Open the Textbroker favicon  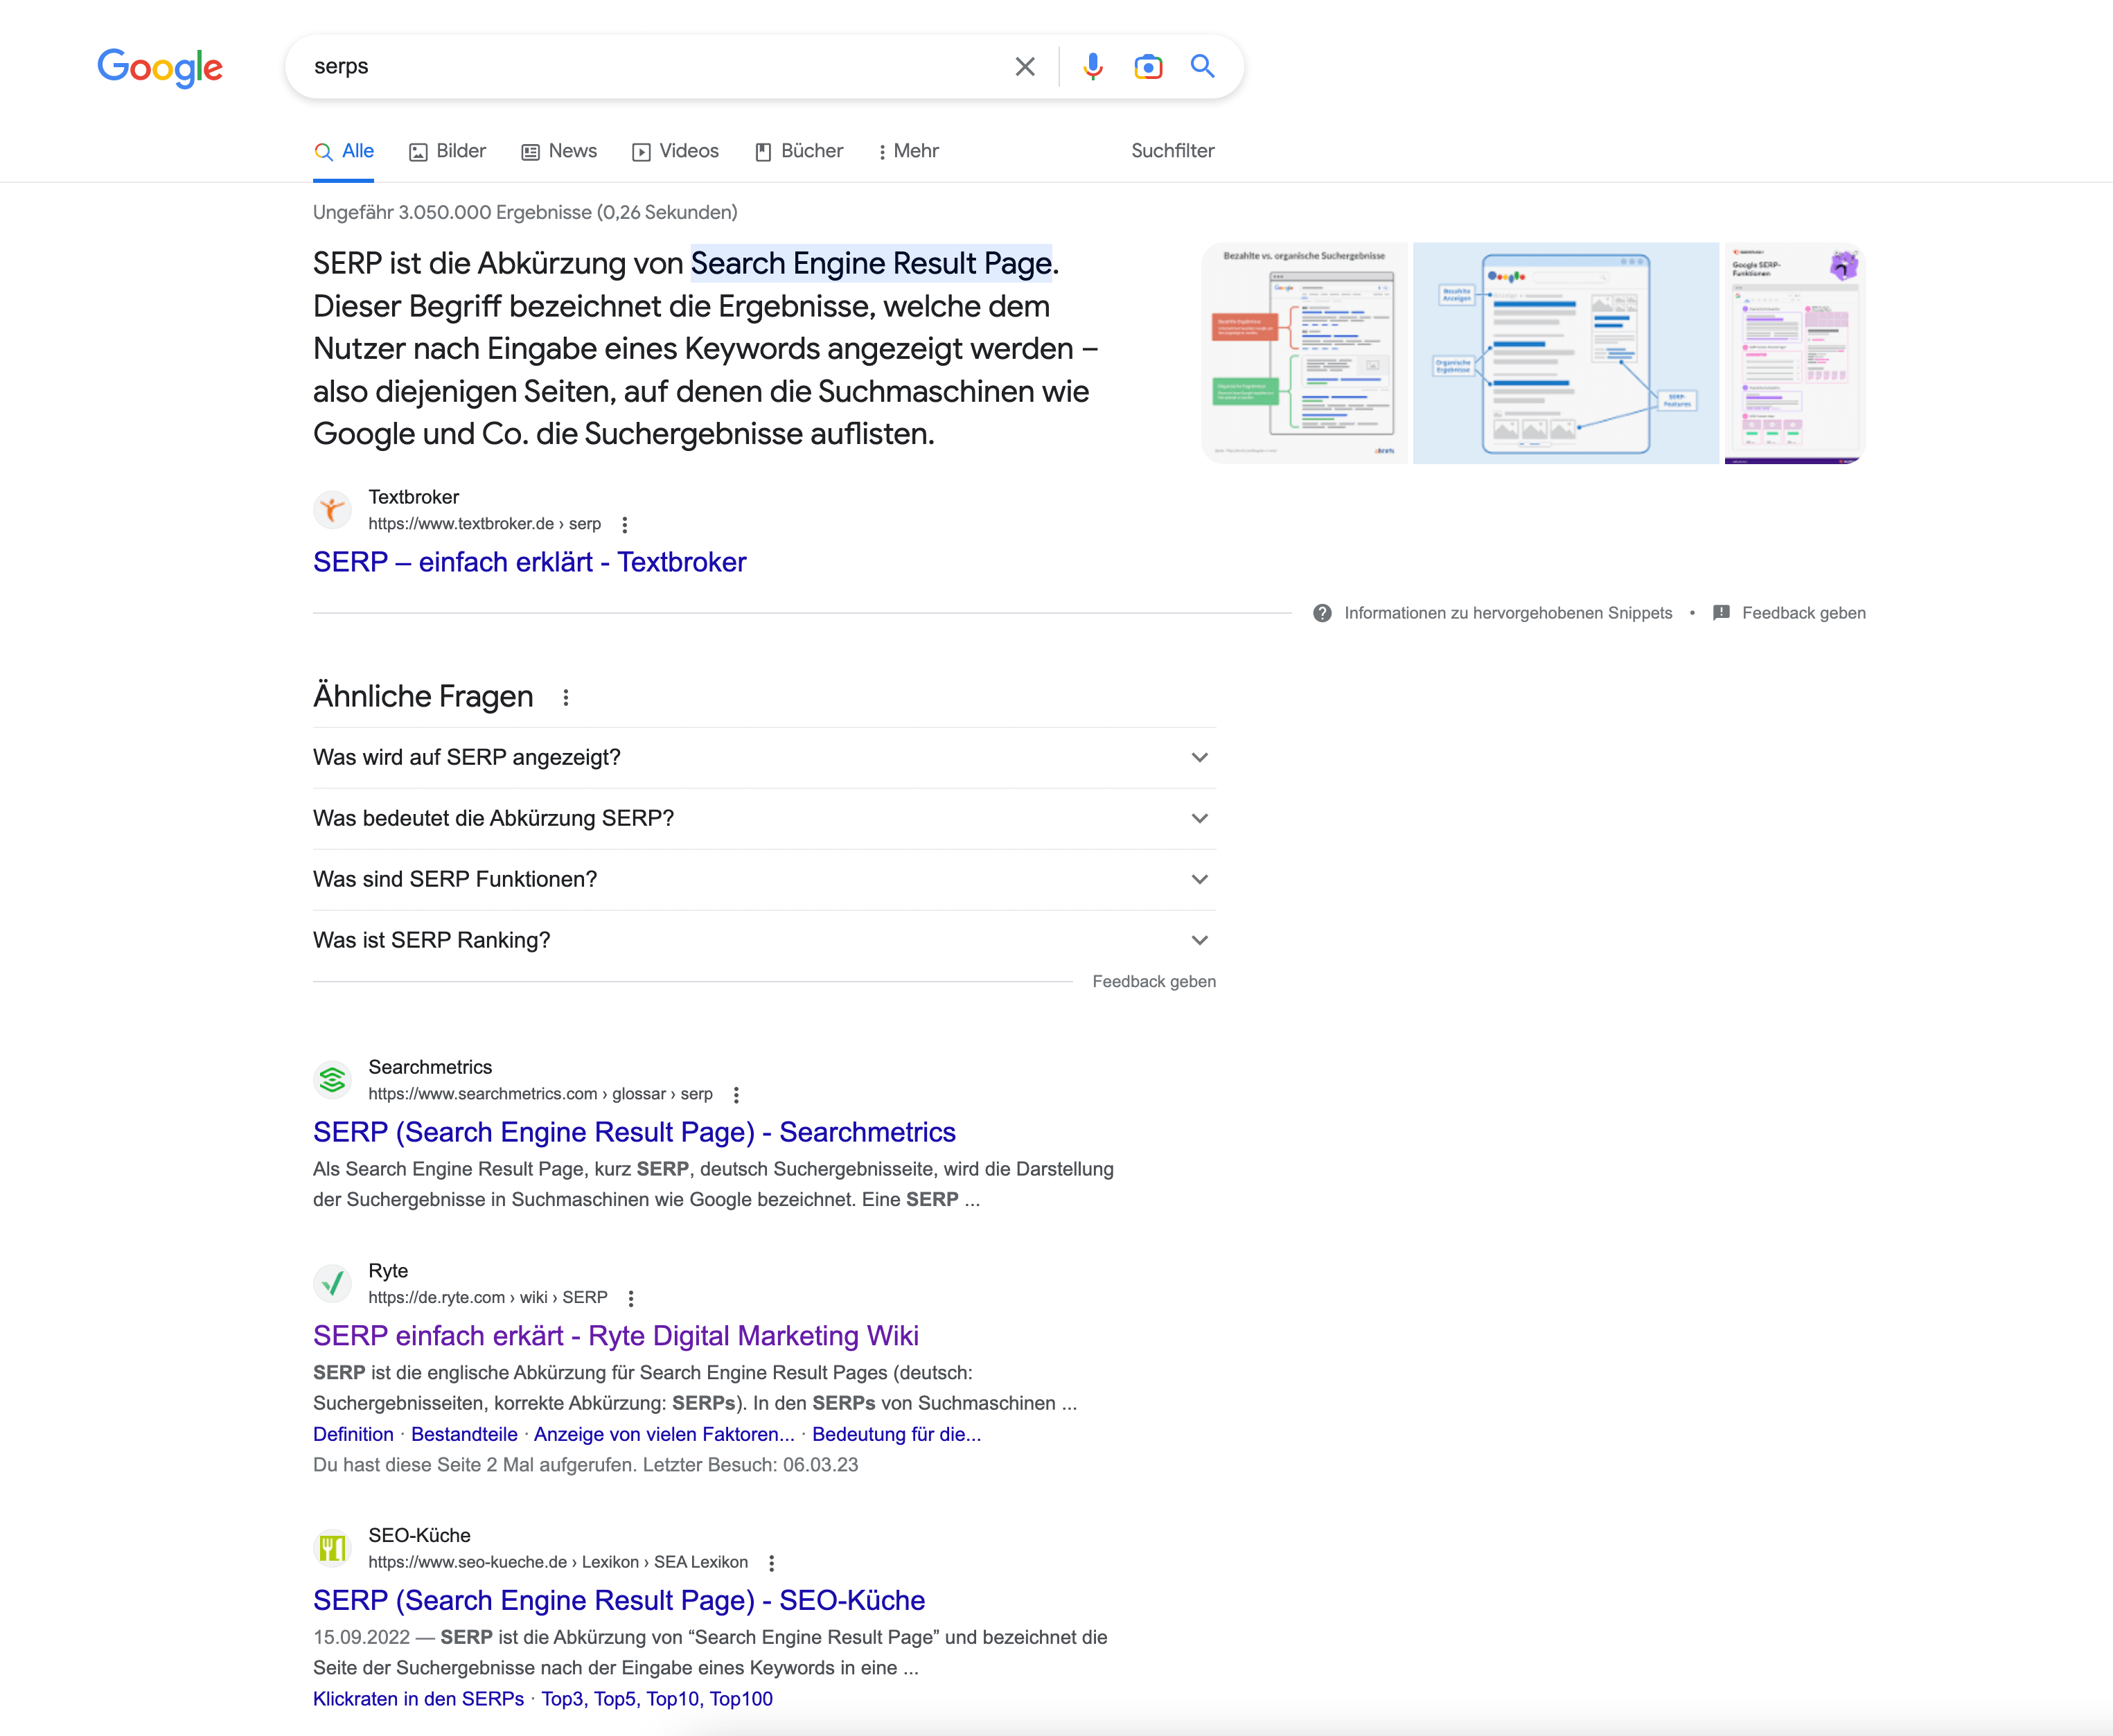pyautogui.click(x=332, y=510)
